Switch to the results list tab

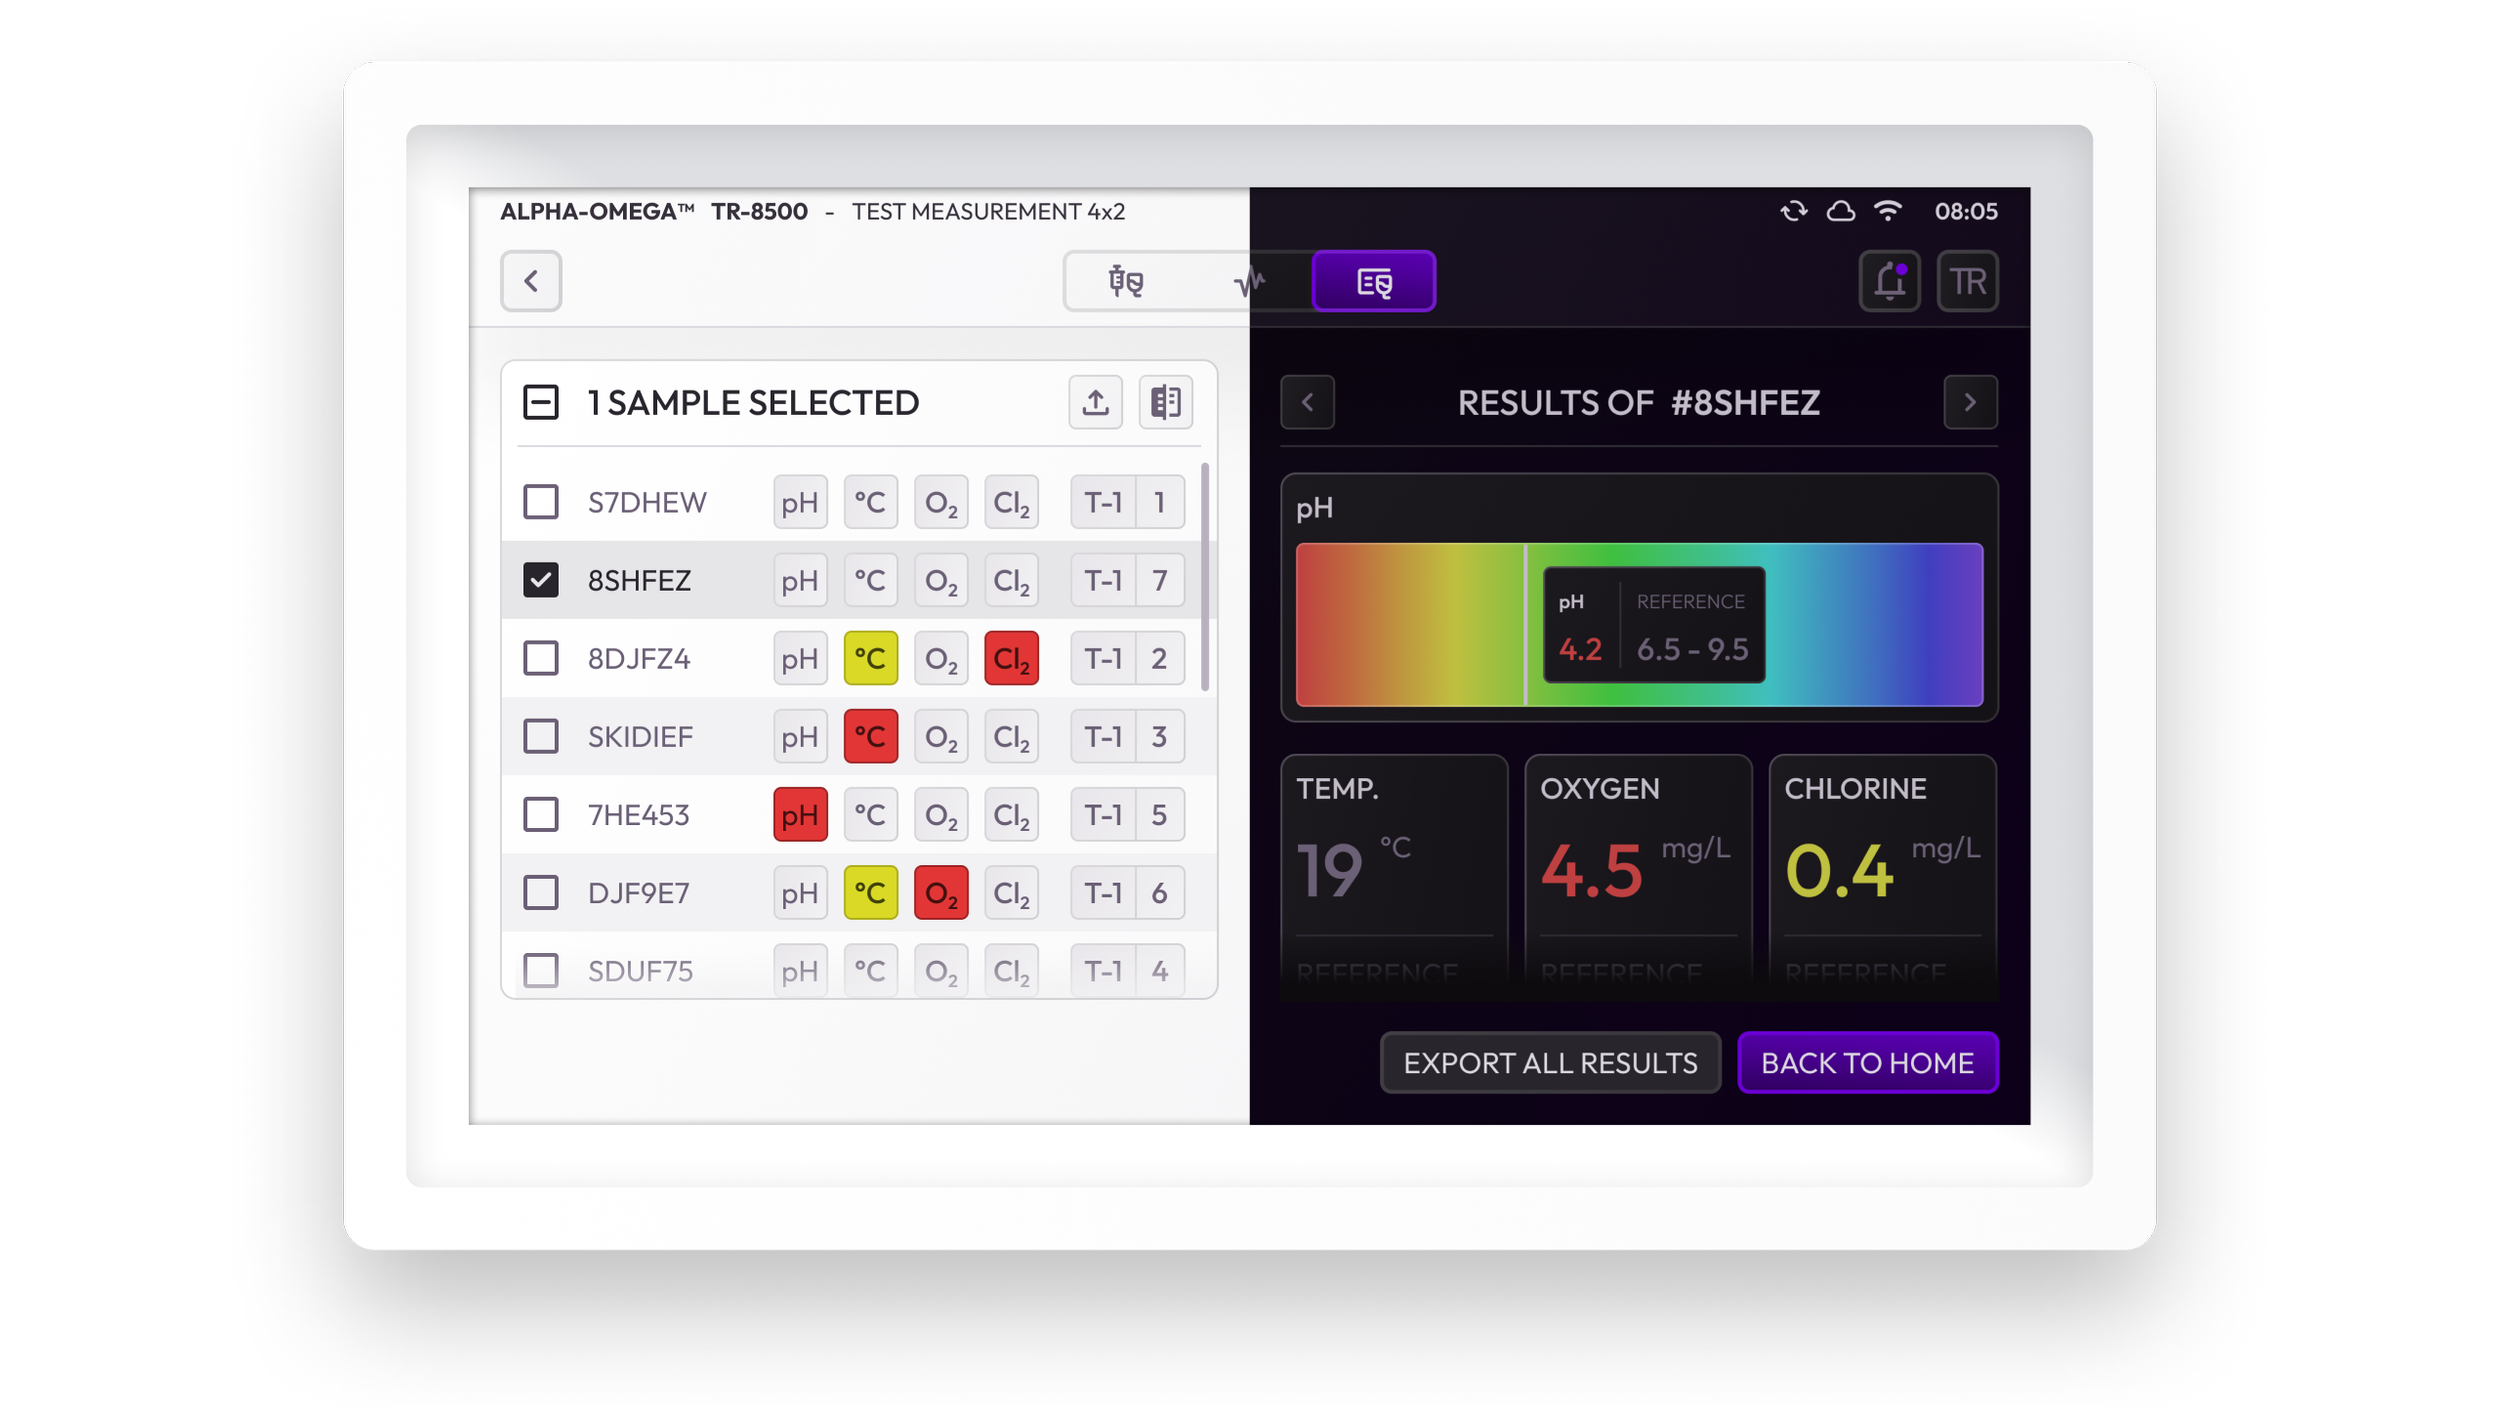coord(1375,281)
